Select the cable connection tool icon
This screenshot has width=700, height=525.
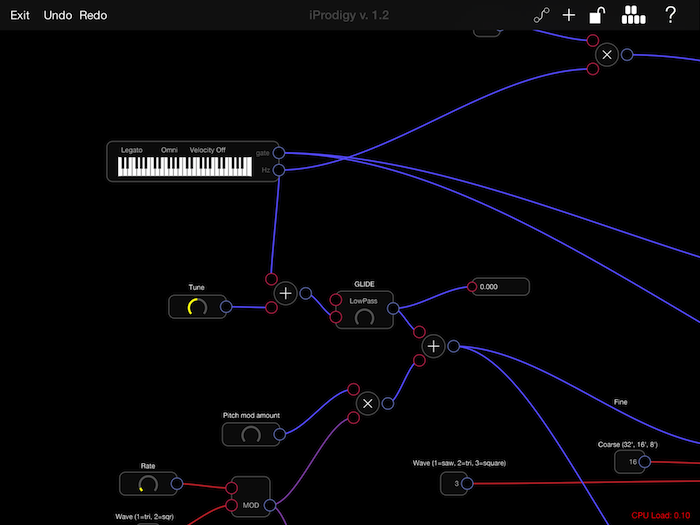542,15
